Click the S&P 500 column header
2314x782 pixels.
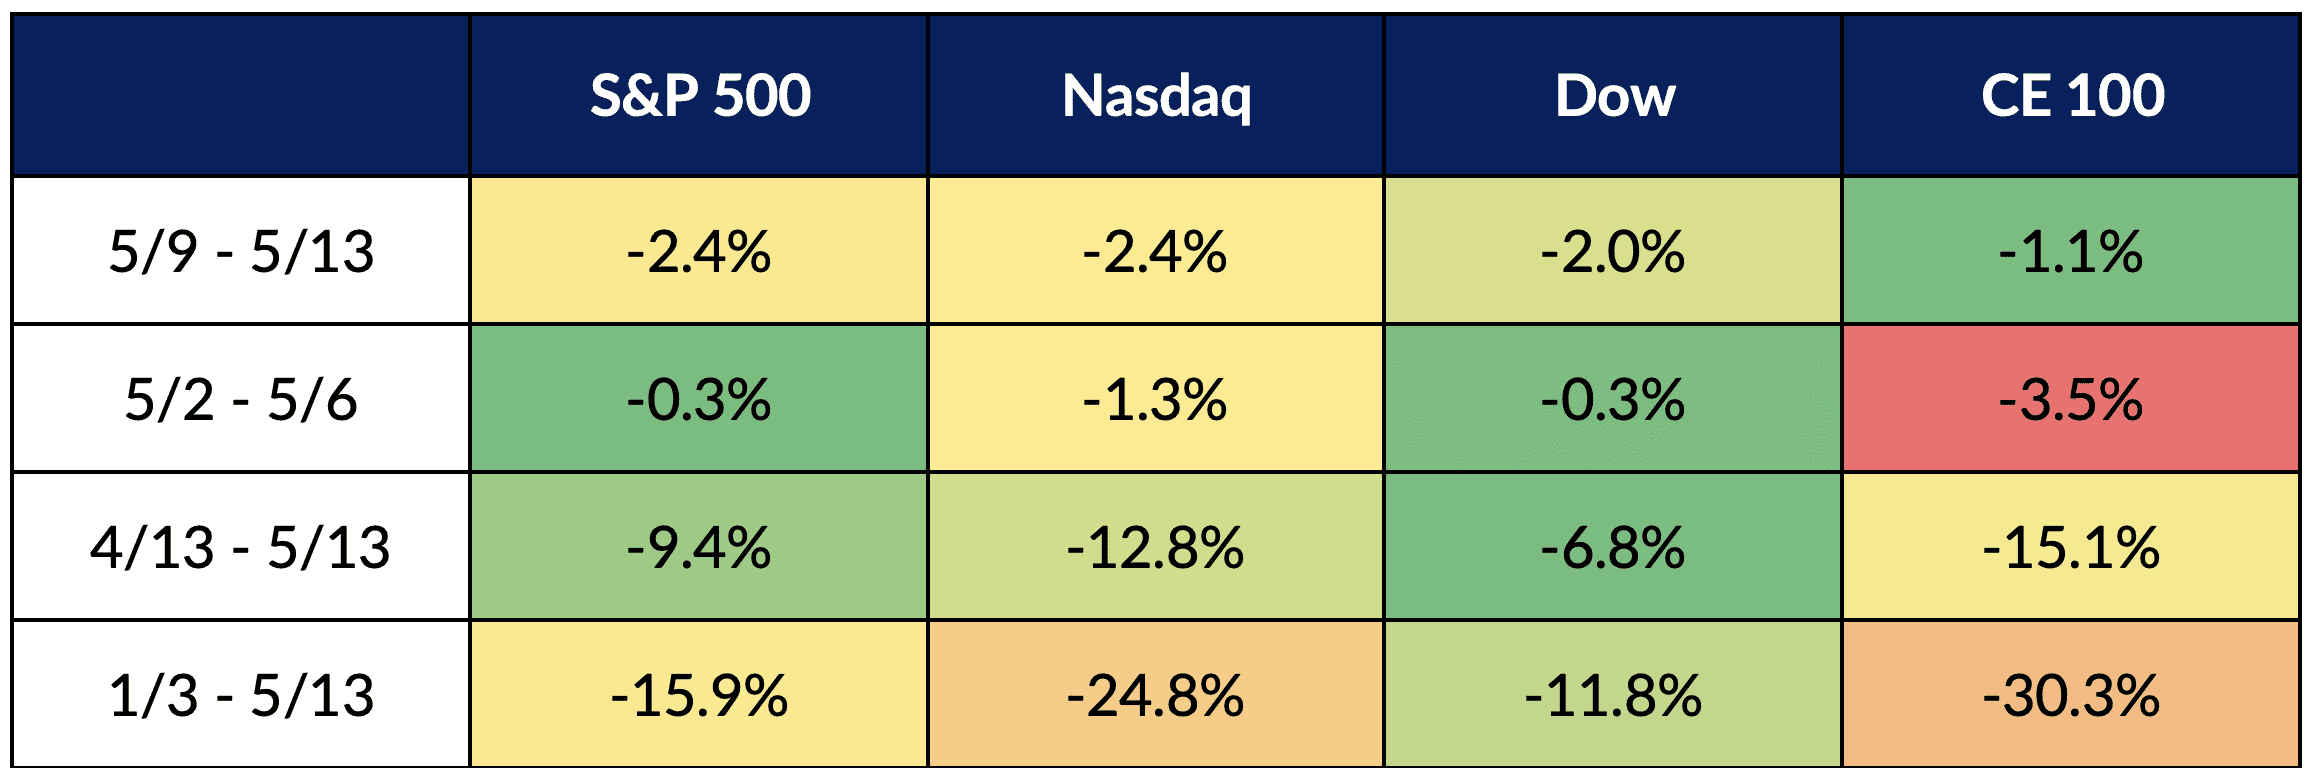pyautogui.click(x=699, y=96)
